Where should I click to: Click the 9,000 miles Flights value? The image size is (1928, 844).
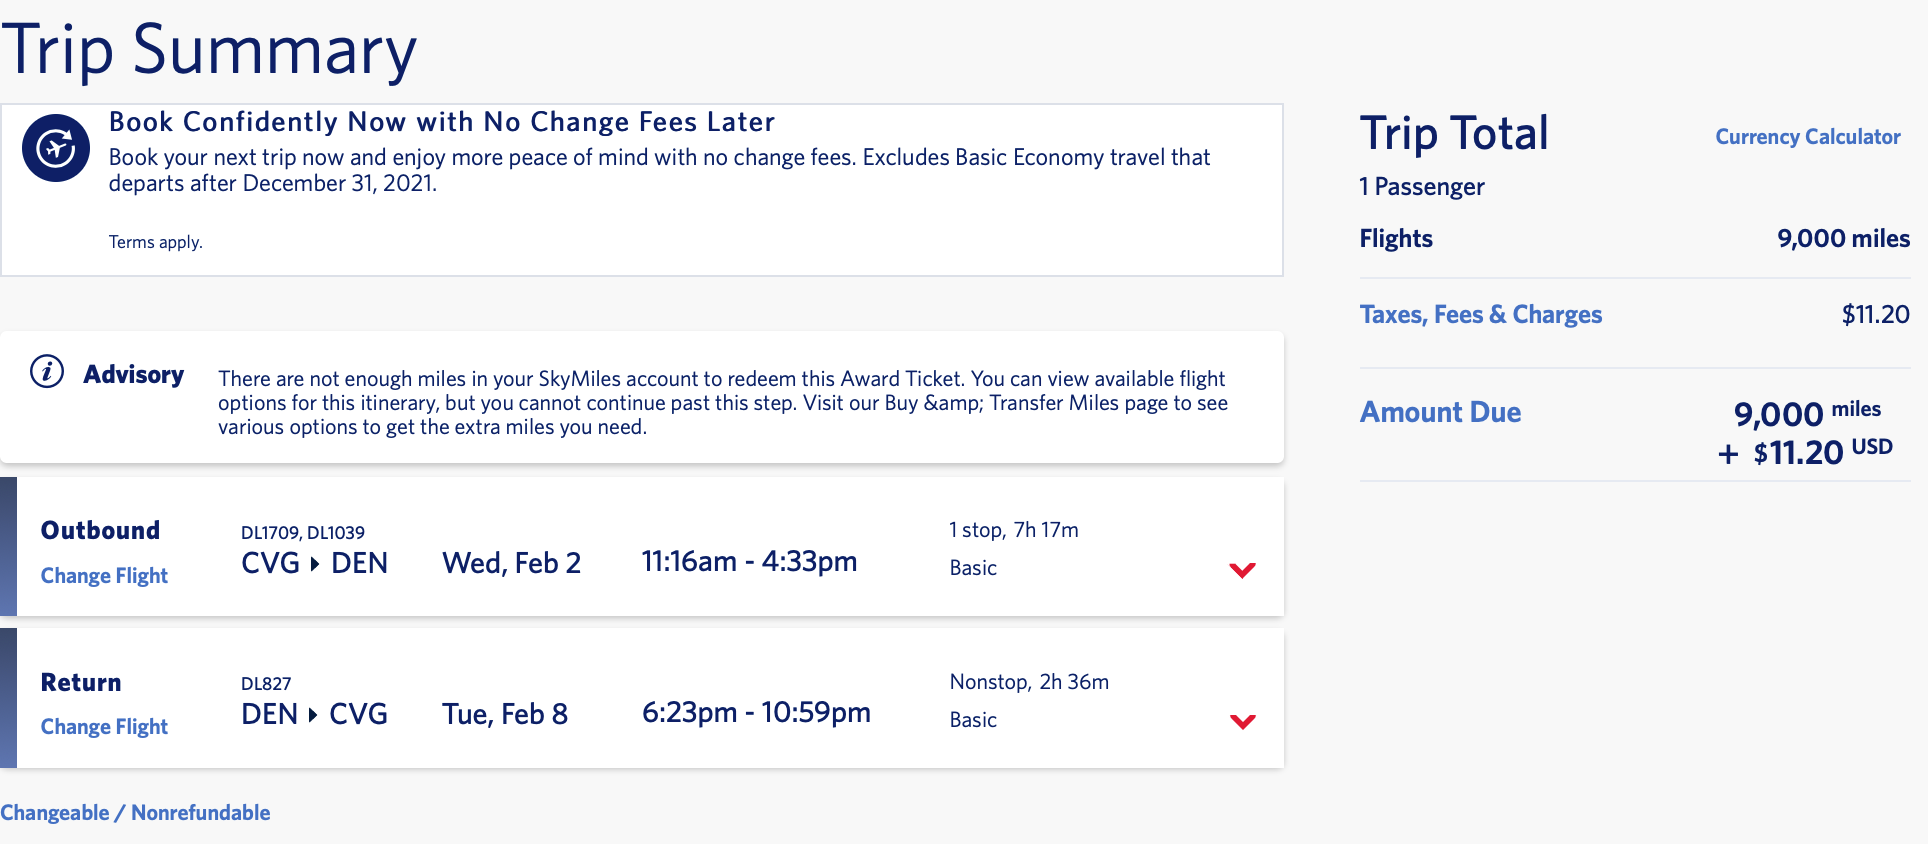[1843, 239]
